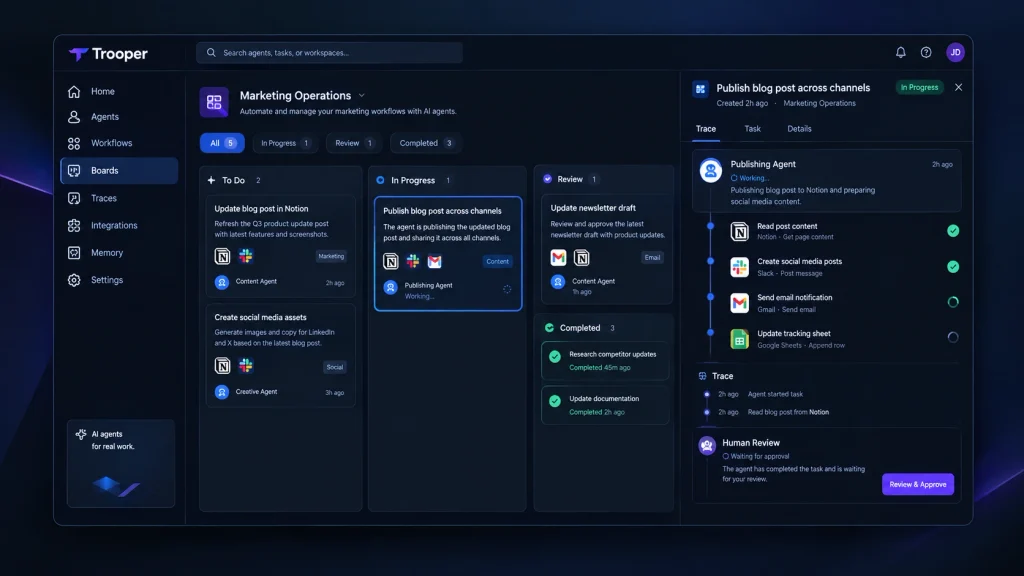Viewport: 1024px width, 576px height.
Task: Go to Home in the sidebar
Action: (119, 91)
